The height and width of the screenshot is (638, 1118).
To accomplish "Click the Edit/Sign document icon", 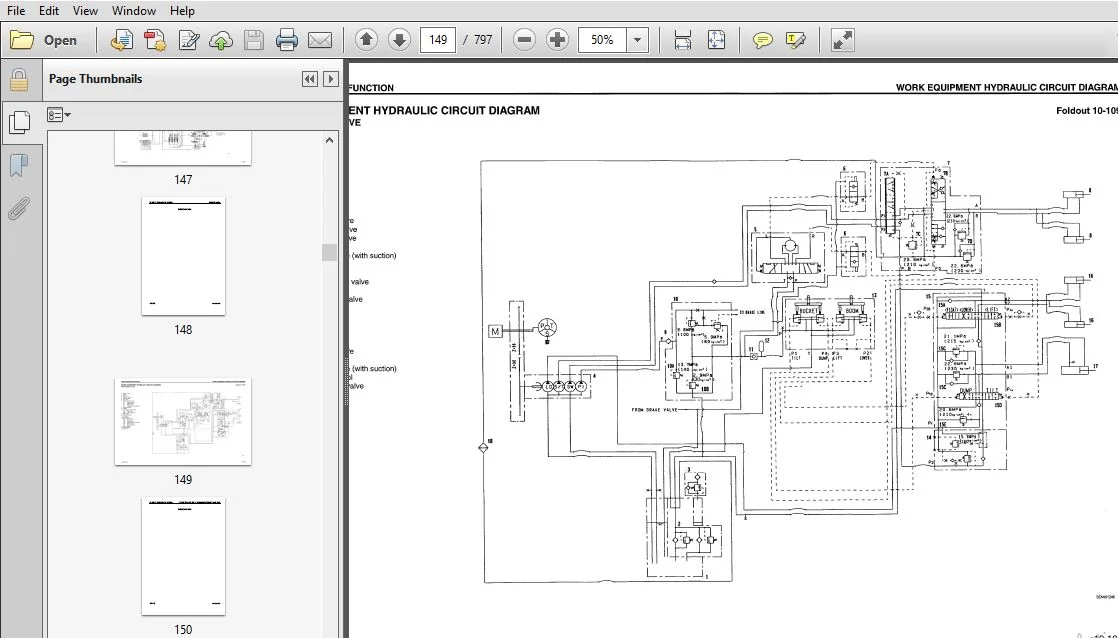I will pyautogui.click(x=188, y=40).
